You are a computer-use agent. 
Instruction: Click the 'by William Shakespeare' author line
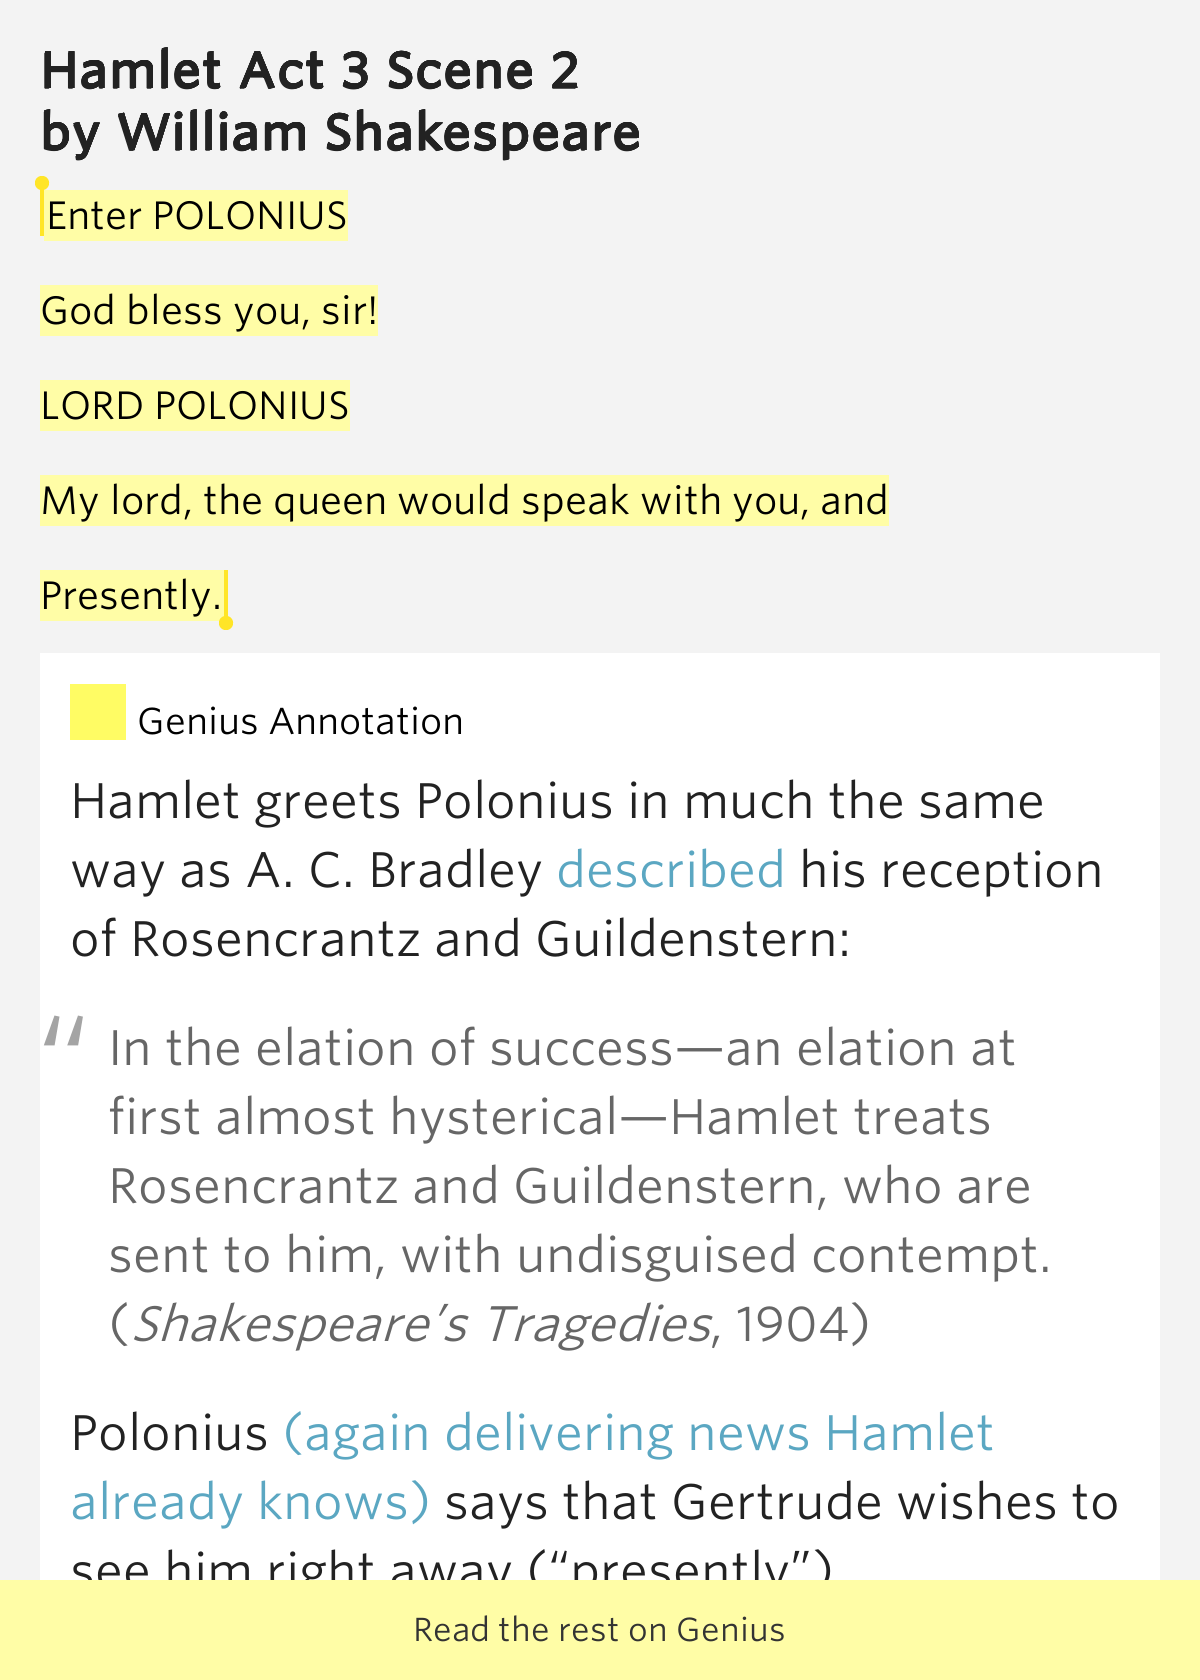coord(341,133)
